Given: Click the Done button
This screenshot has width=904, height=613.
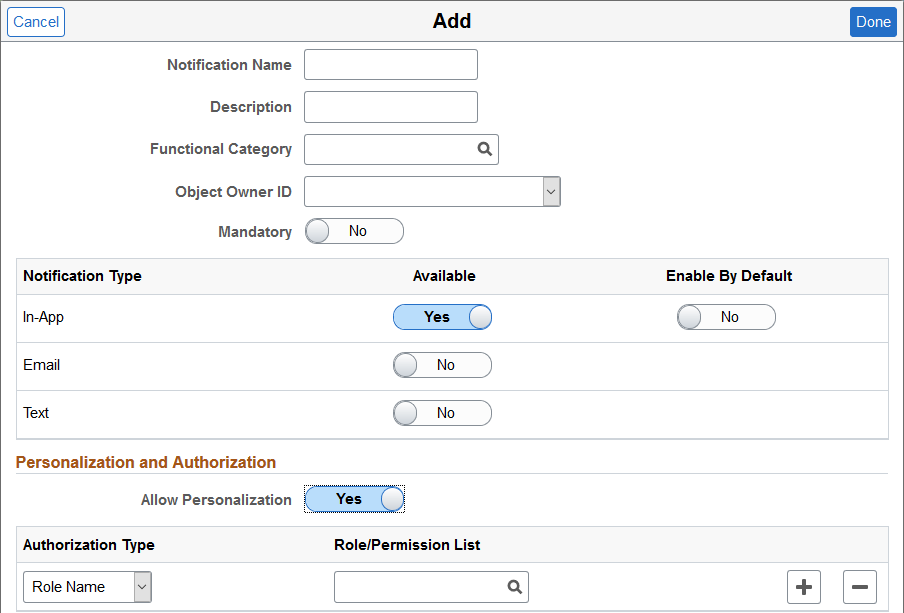Looking at the screenshot, I should point(873,22).
